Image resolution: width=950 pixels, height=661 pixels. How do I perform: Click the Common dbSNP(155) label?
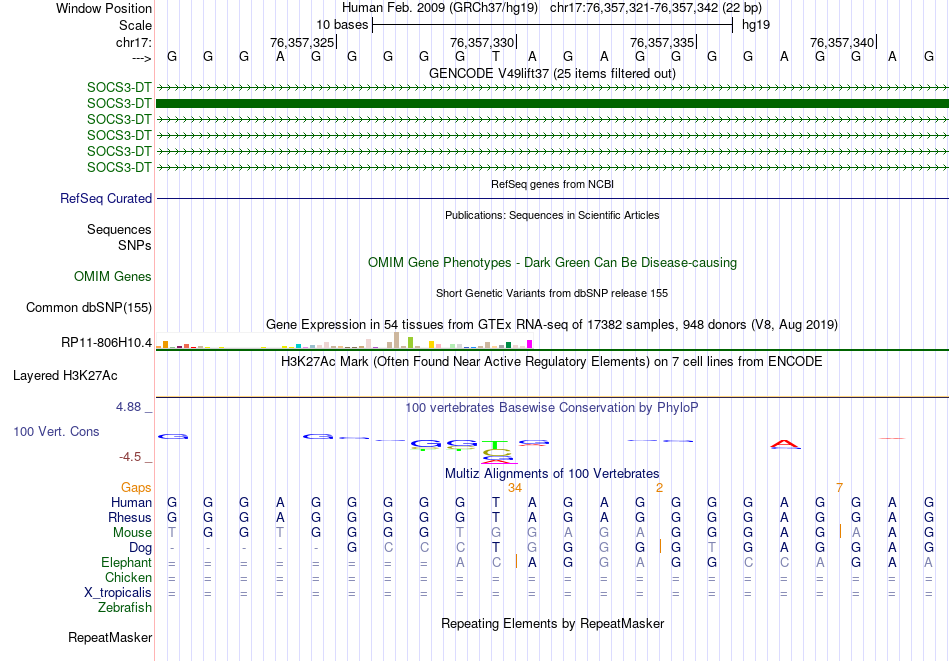tap(89, 307)
